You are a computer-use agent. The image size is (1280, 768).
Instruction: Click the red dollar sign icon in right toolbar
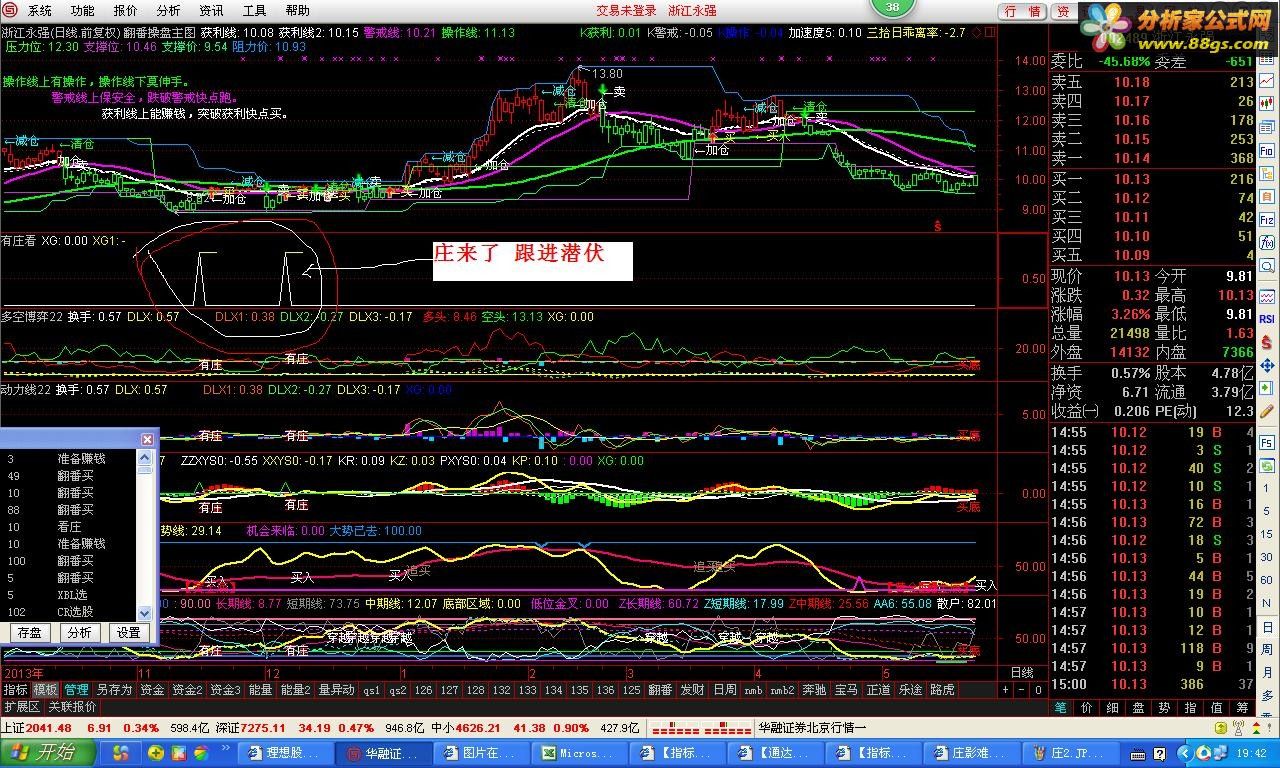[x=1267, y=343]
